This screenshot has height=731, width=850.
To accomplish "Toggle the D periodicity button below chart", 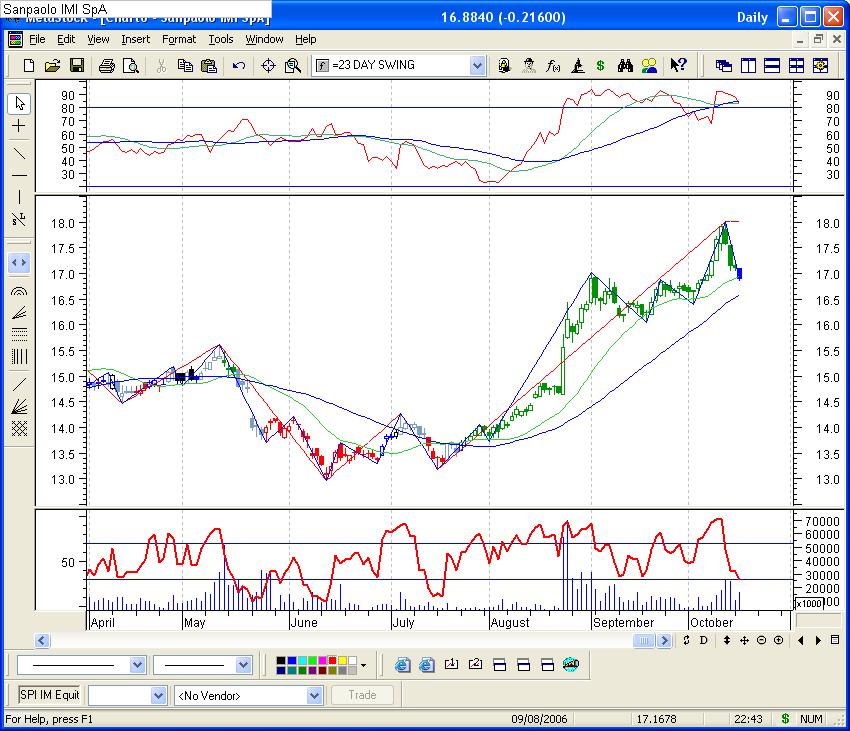I will point(703,640).
